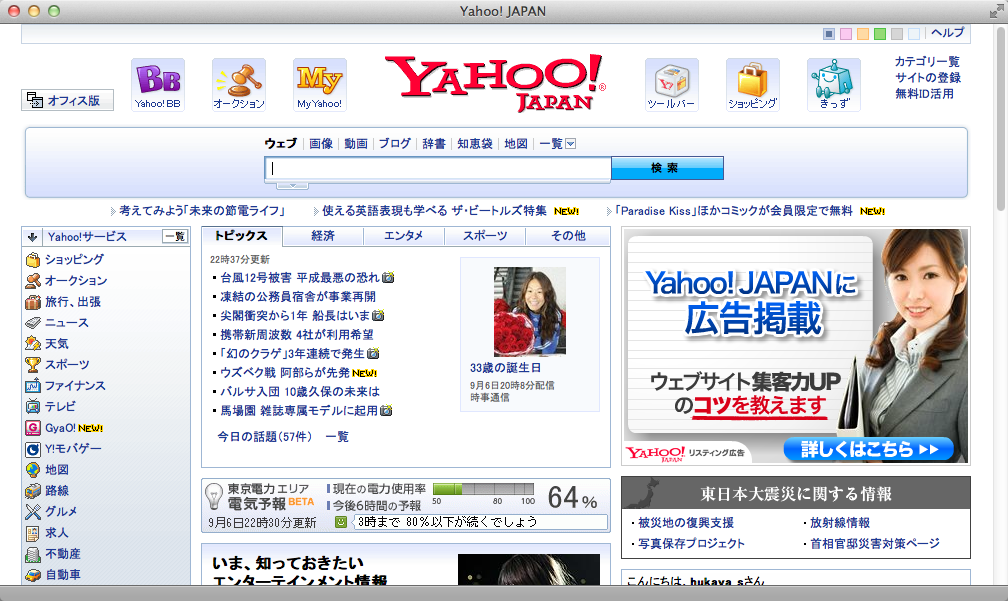Switch to the 経済 news tab
Screen dimensions: 1008x601
click(322, 236)
